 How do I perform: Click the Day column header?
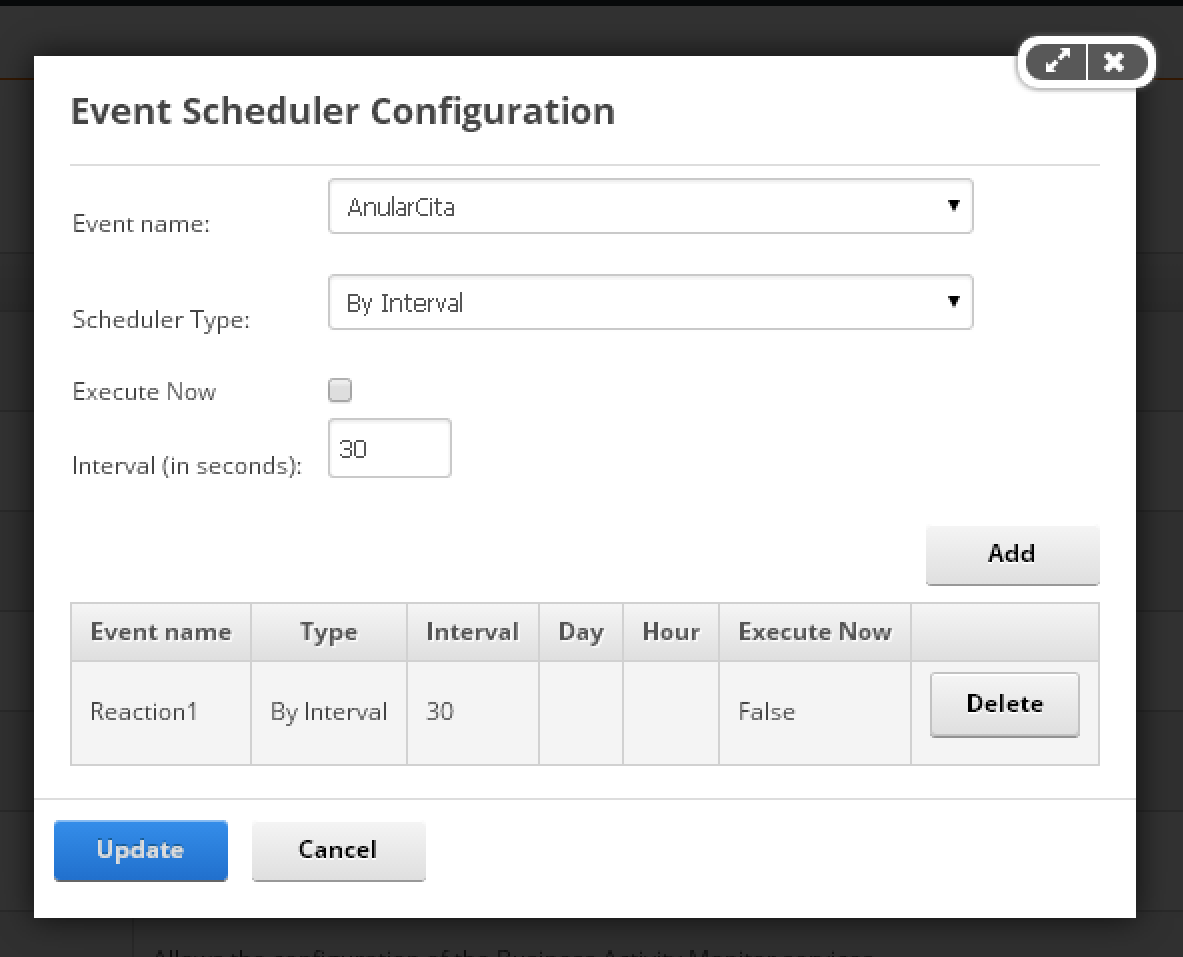point(581,632)
